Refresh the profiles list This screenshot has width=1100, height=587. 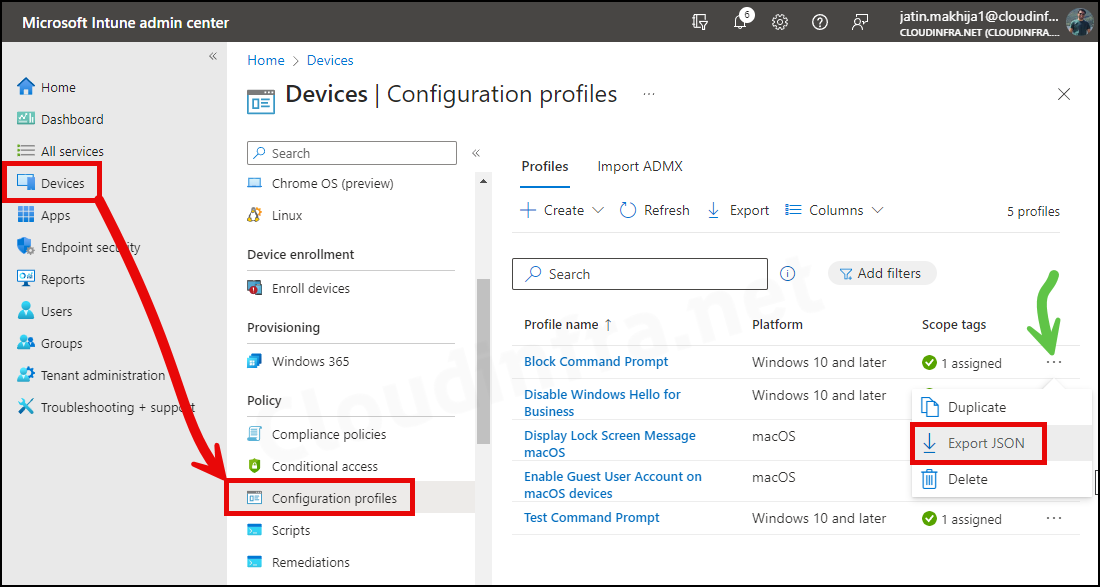[655, 210]
